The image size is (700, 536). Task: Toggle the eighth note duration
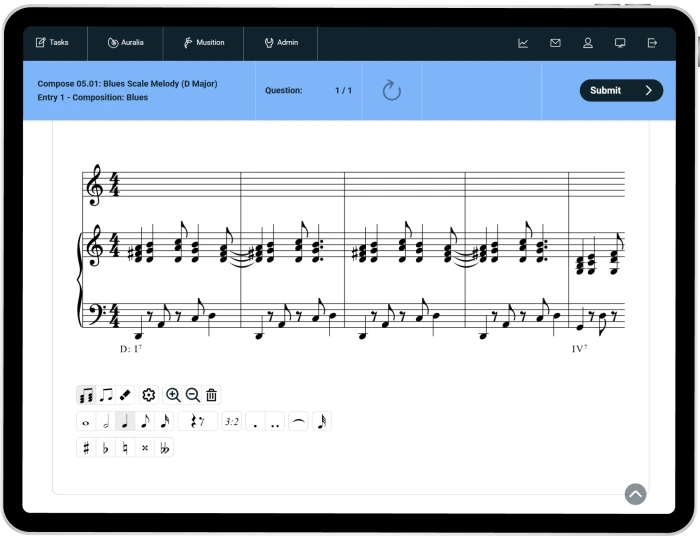point(145,422)
